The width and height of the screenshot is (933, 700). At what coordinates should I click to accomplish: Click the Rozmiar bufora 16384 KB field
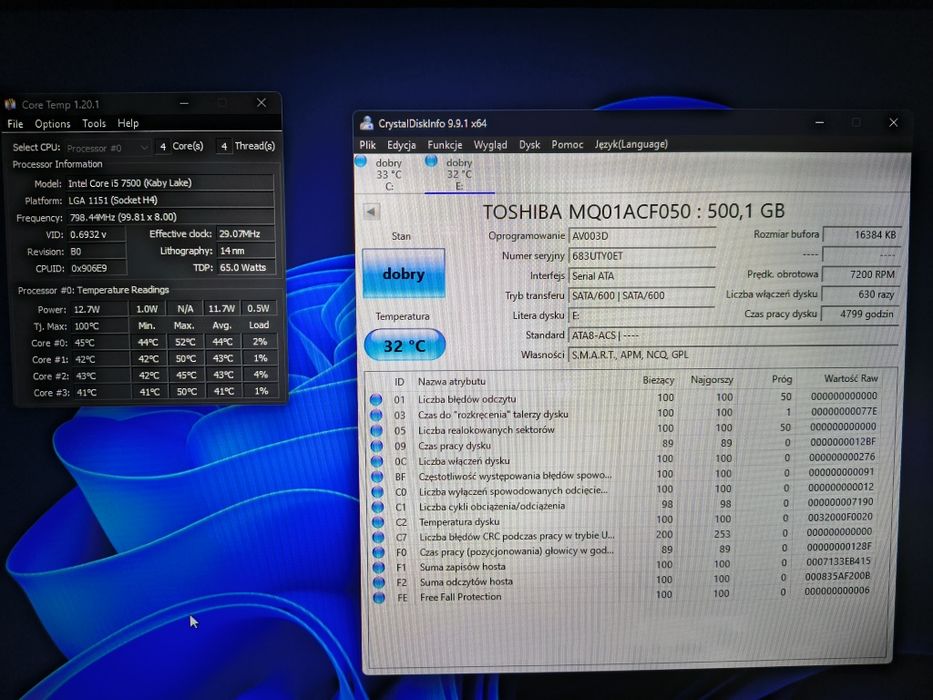point(861,235)
